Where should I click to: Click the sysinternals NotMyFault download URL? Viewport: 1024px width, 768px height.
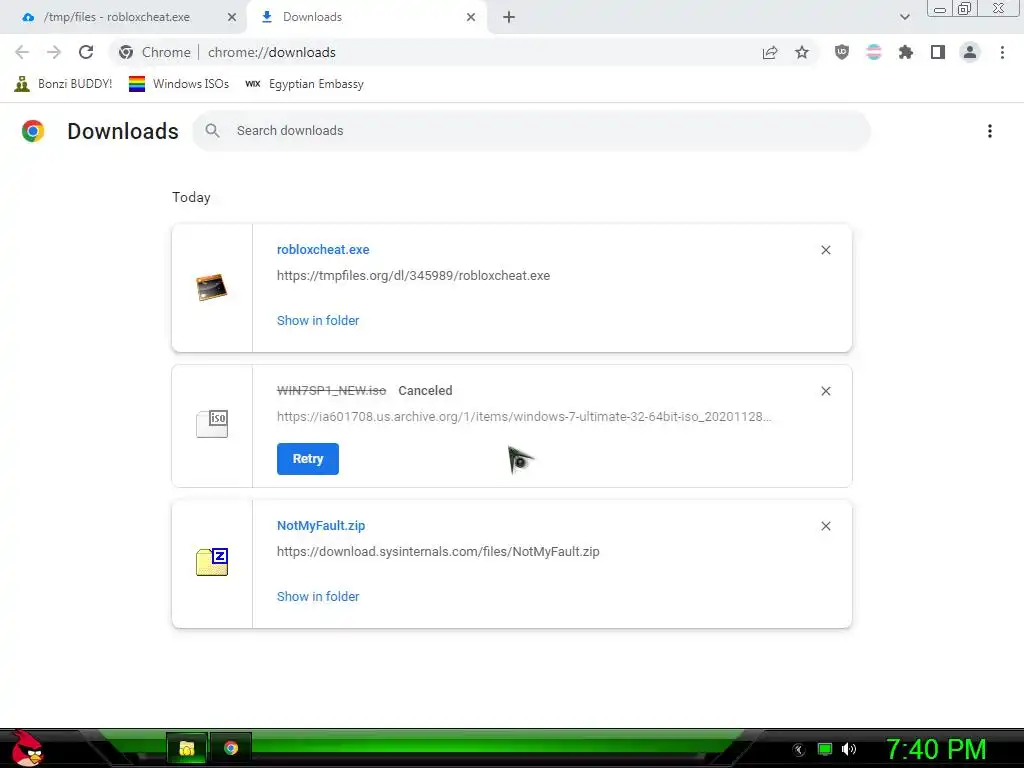coord(438,552)
